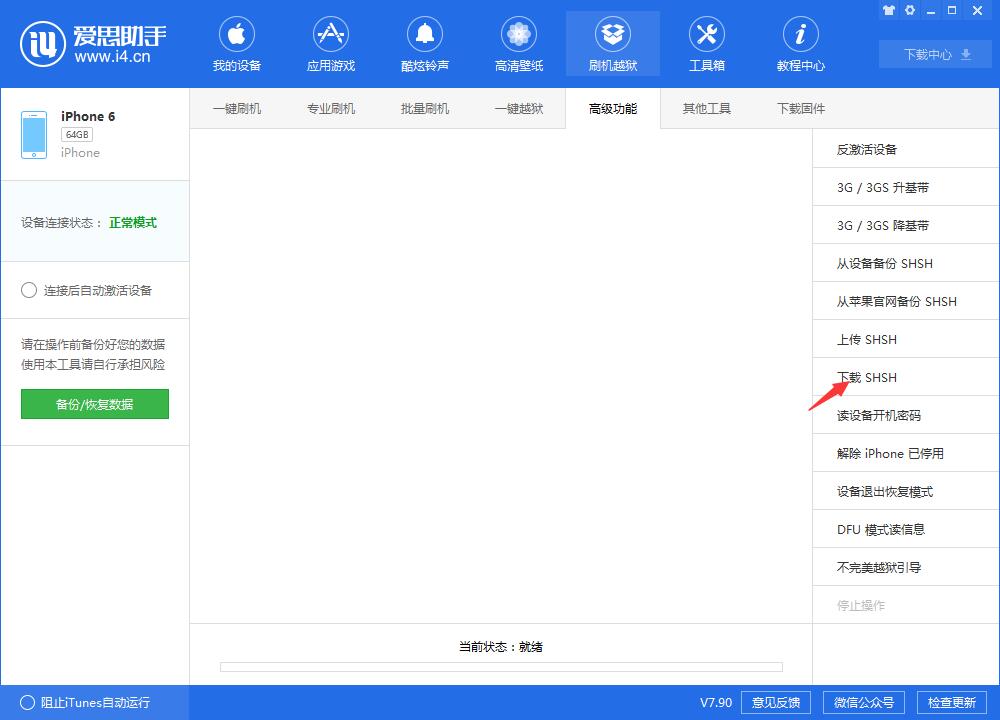Open 下载中心 download center
Screen dimensions: 1000x720
coord(937,55)
